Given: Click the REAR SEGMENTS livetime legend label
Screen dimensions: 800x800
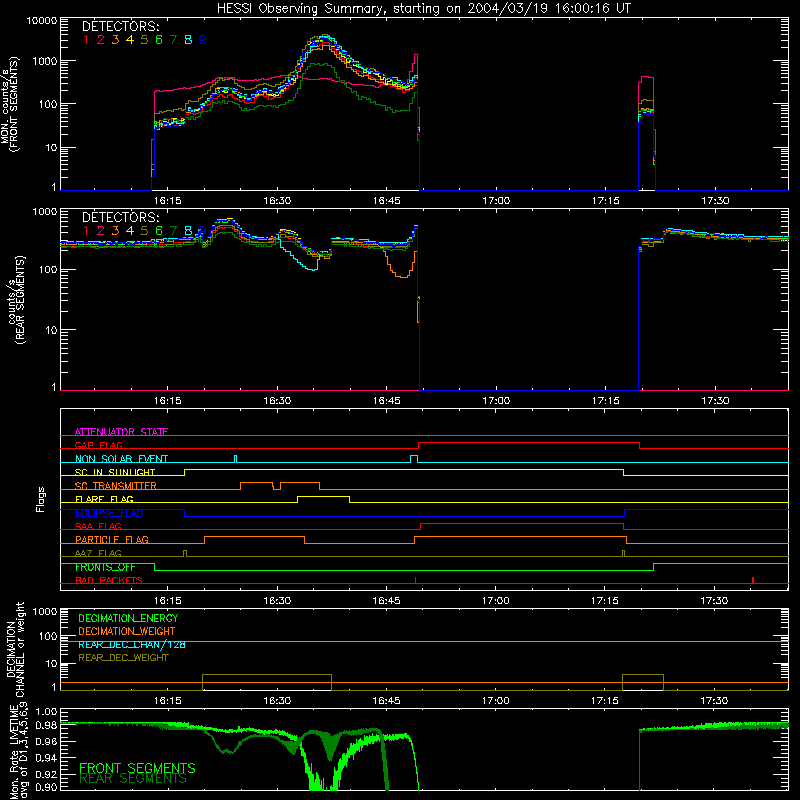Looking at the screenshot, I should click(133, 779).
